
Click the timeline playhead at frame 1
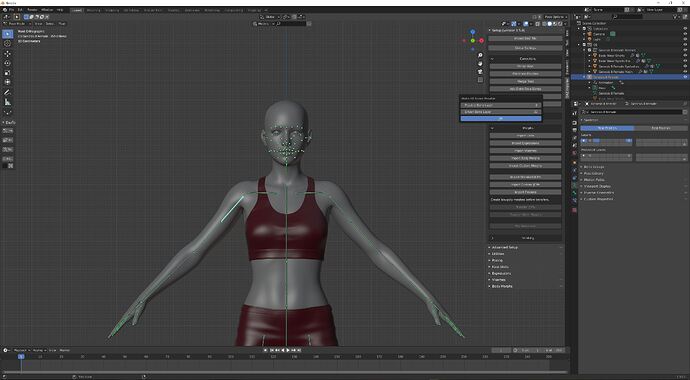tap(21, 357)
